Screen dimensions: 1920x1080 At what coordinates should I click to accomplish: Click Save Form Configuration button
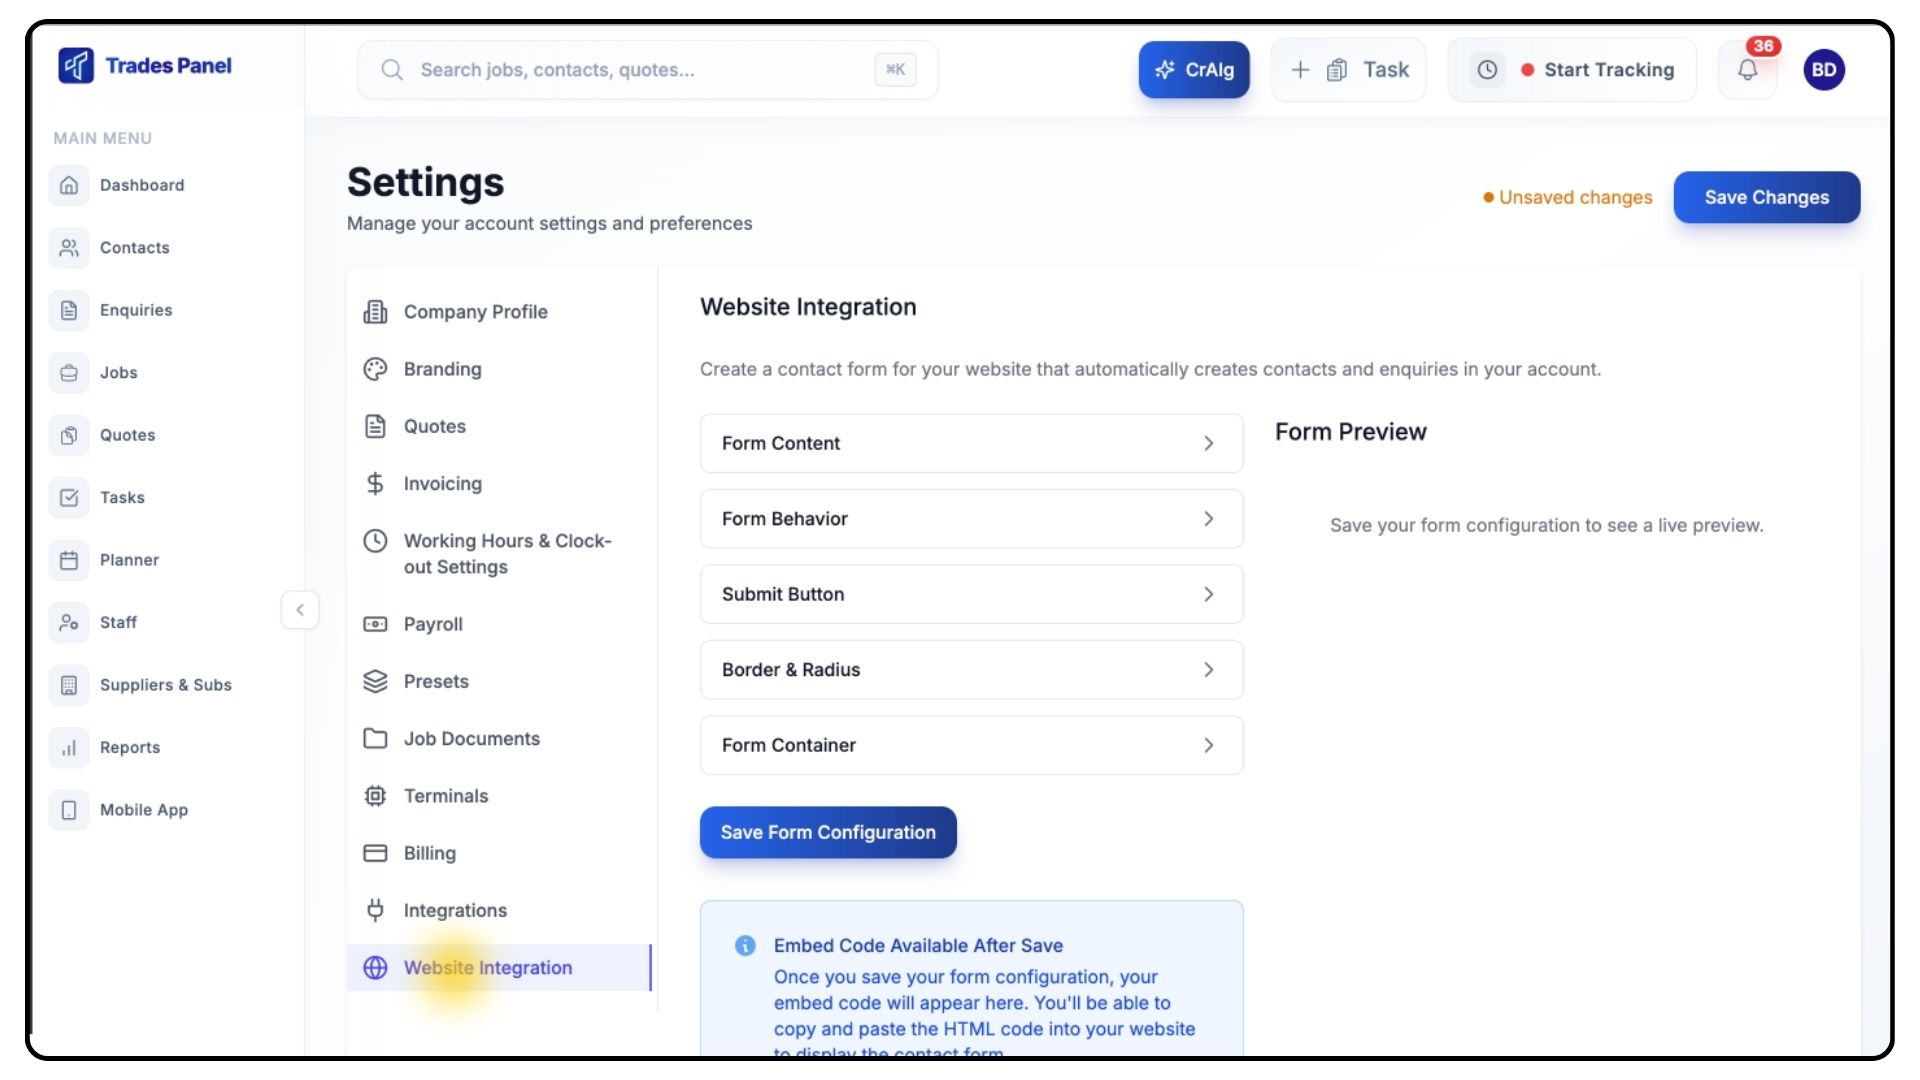pos(828,832)
